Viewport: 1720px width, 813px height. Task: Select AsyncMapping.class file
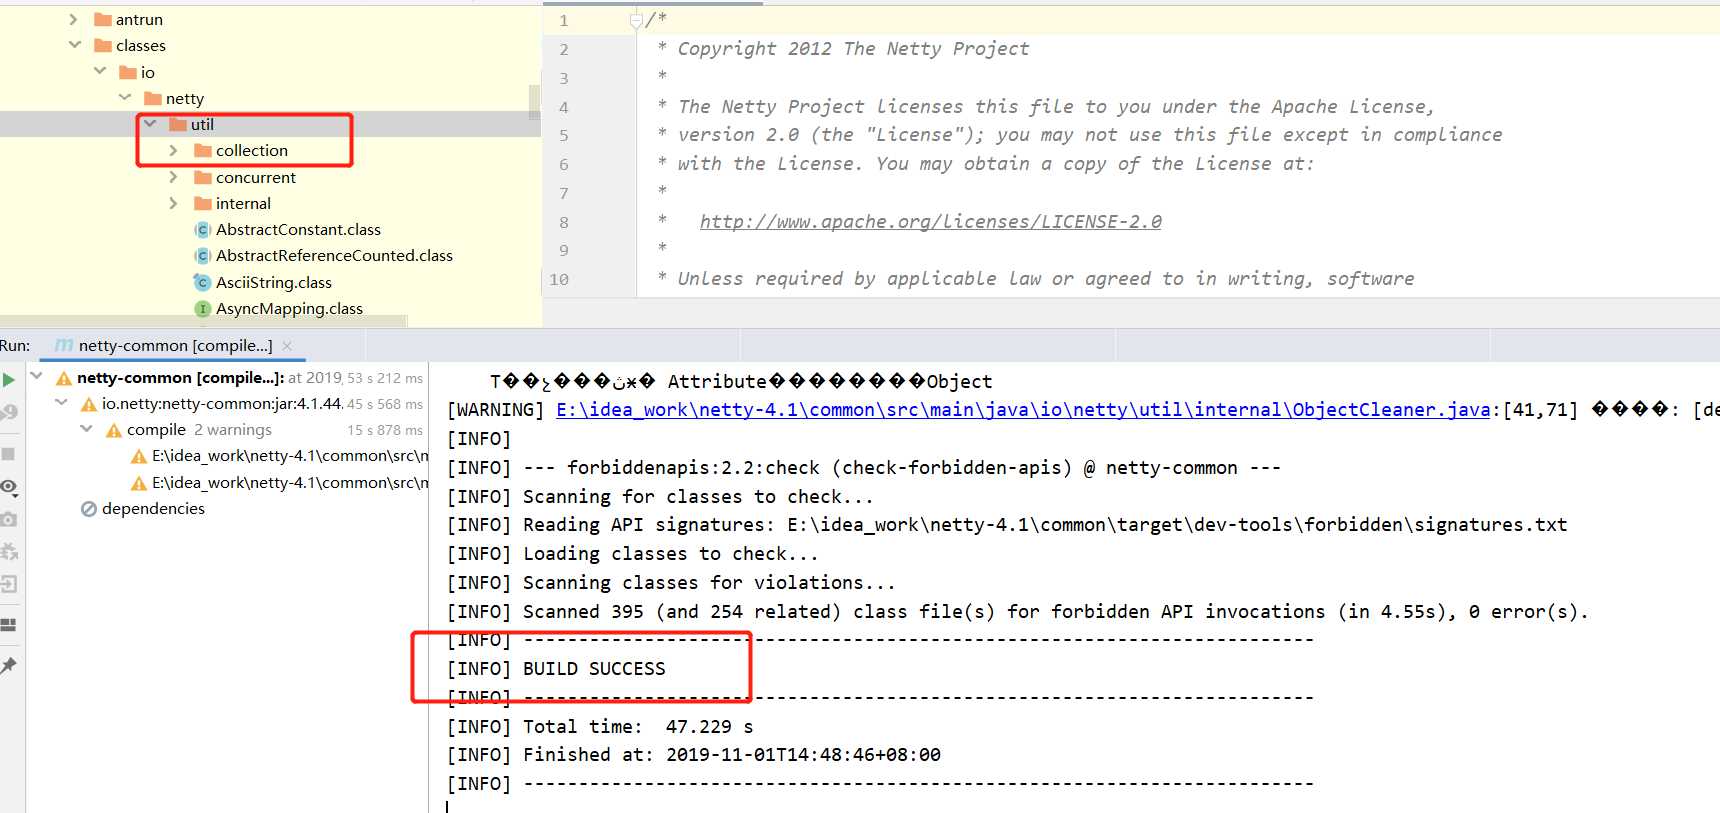(x=289, y=309)
